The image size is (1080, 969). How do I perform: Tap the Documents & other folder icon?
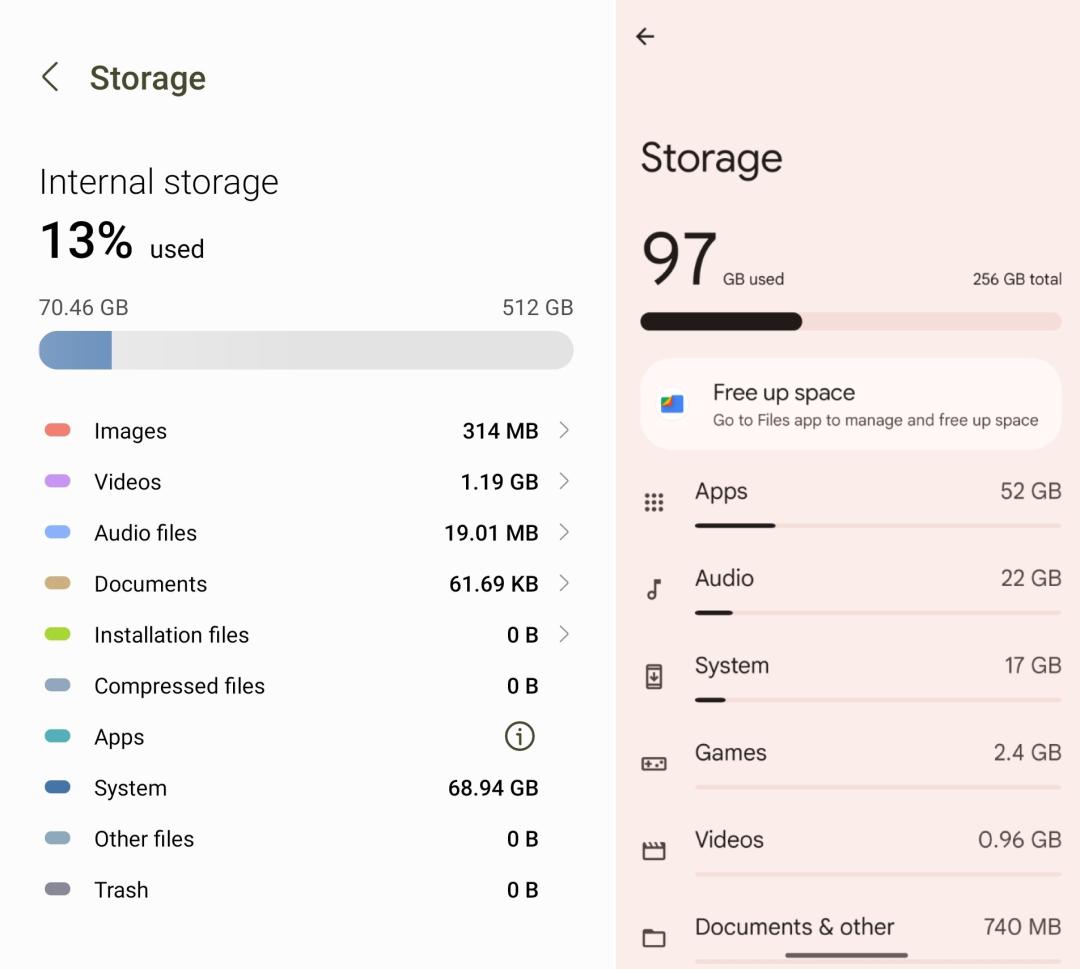(x=654, y=938)
